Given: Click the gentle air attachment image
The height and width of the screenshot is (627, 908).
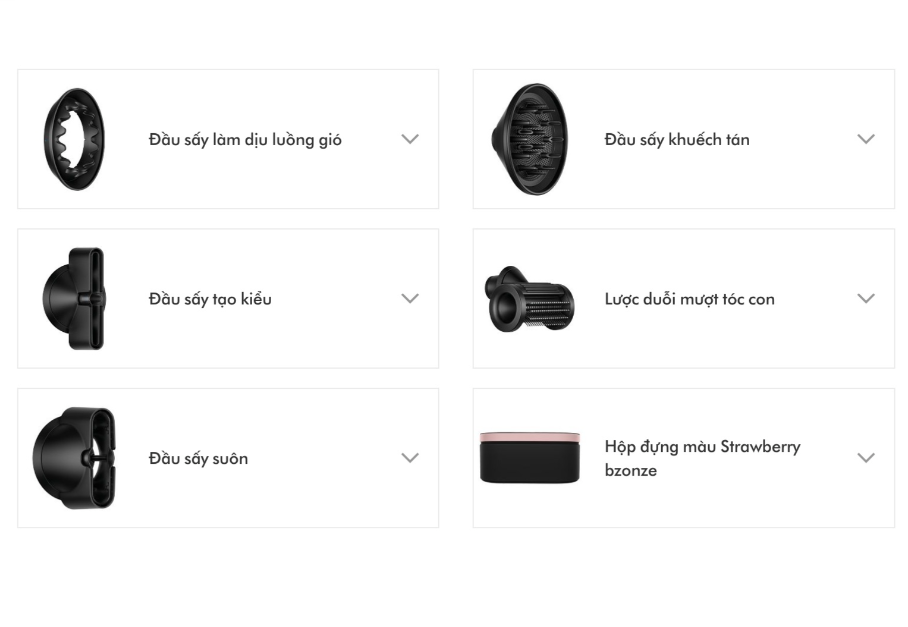Looking at the screenshot, I should coord(74,139).
